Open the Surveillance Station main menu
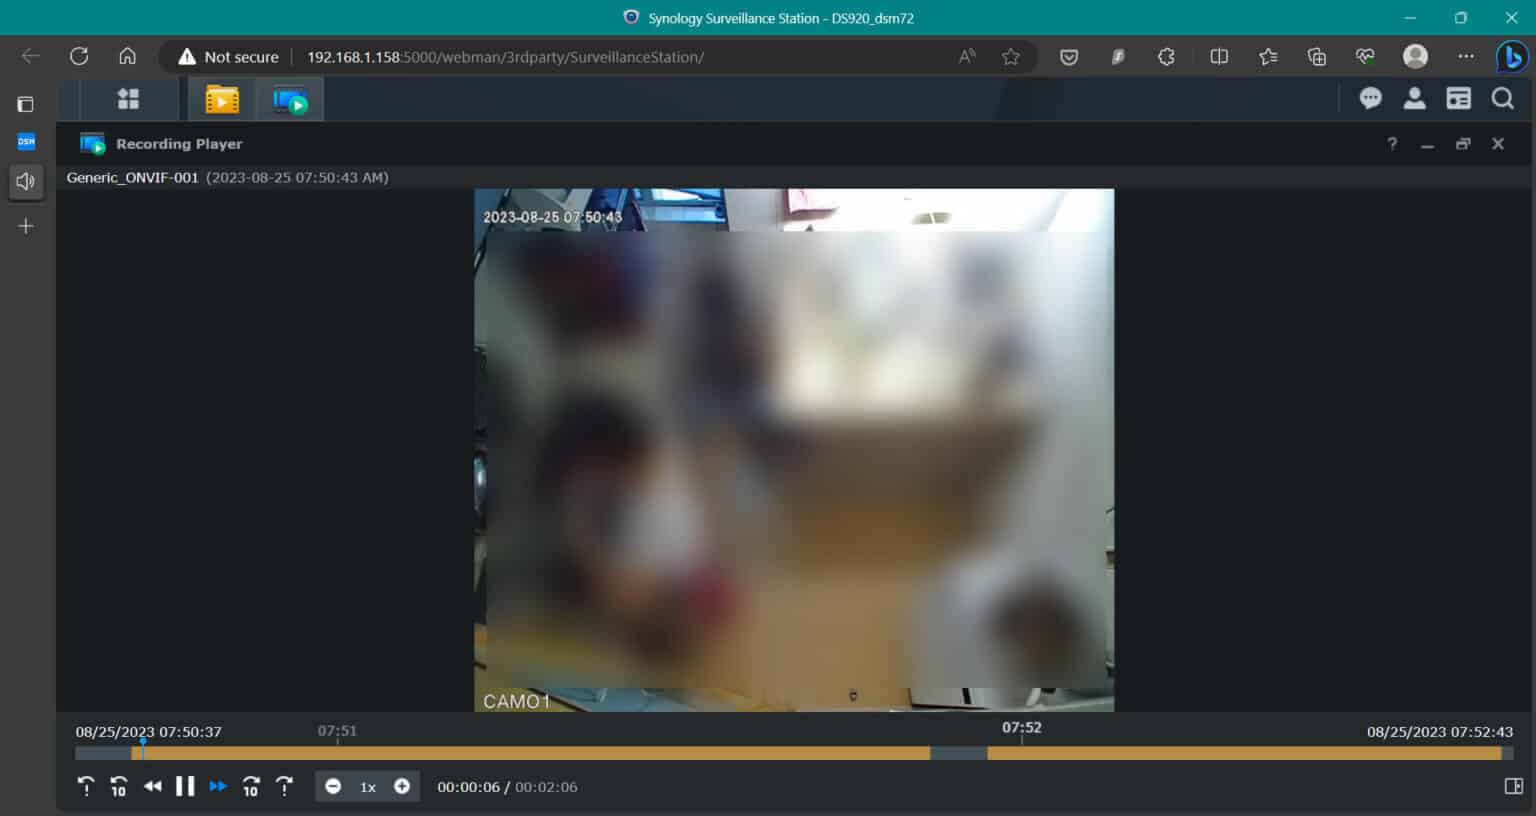1536x816 pixels. pos(128,99)
